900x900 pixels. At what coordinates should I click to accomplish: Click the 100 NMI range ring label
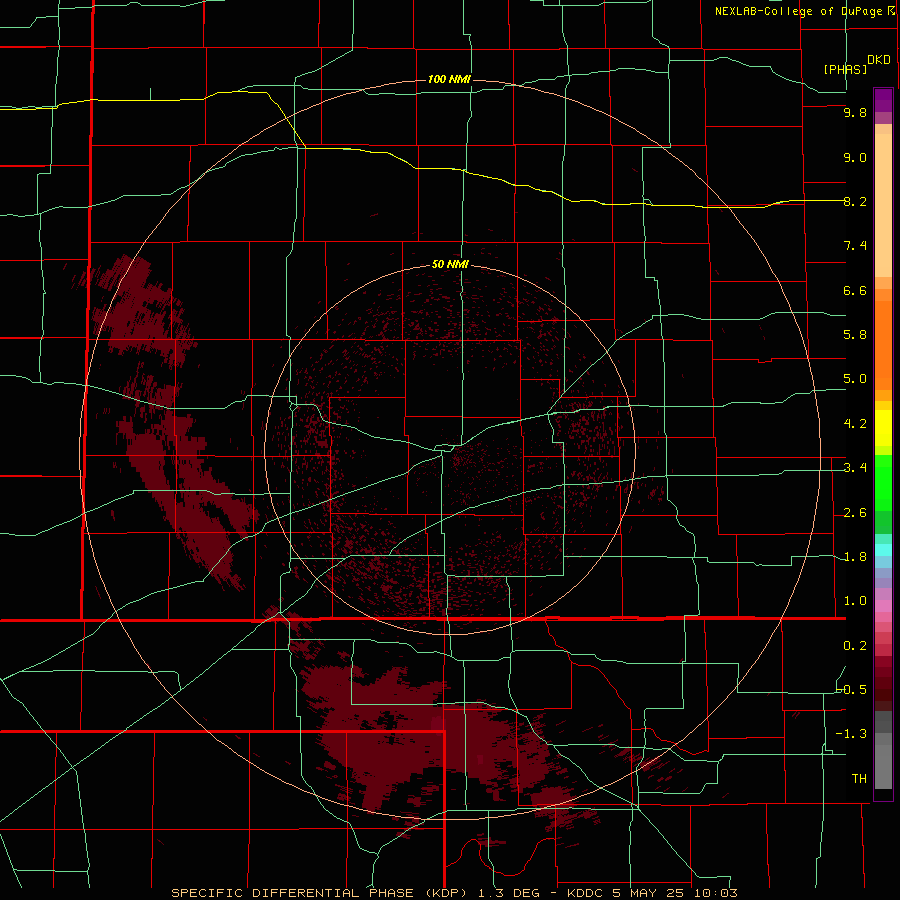click(449, 79)
